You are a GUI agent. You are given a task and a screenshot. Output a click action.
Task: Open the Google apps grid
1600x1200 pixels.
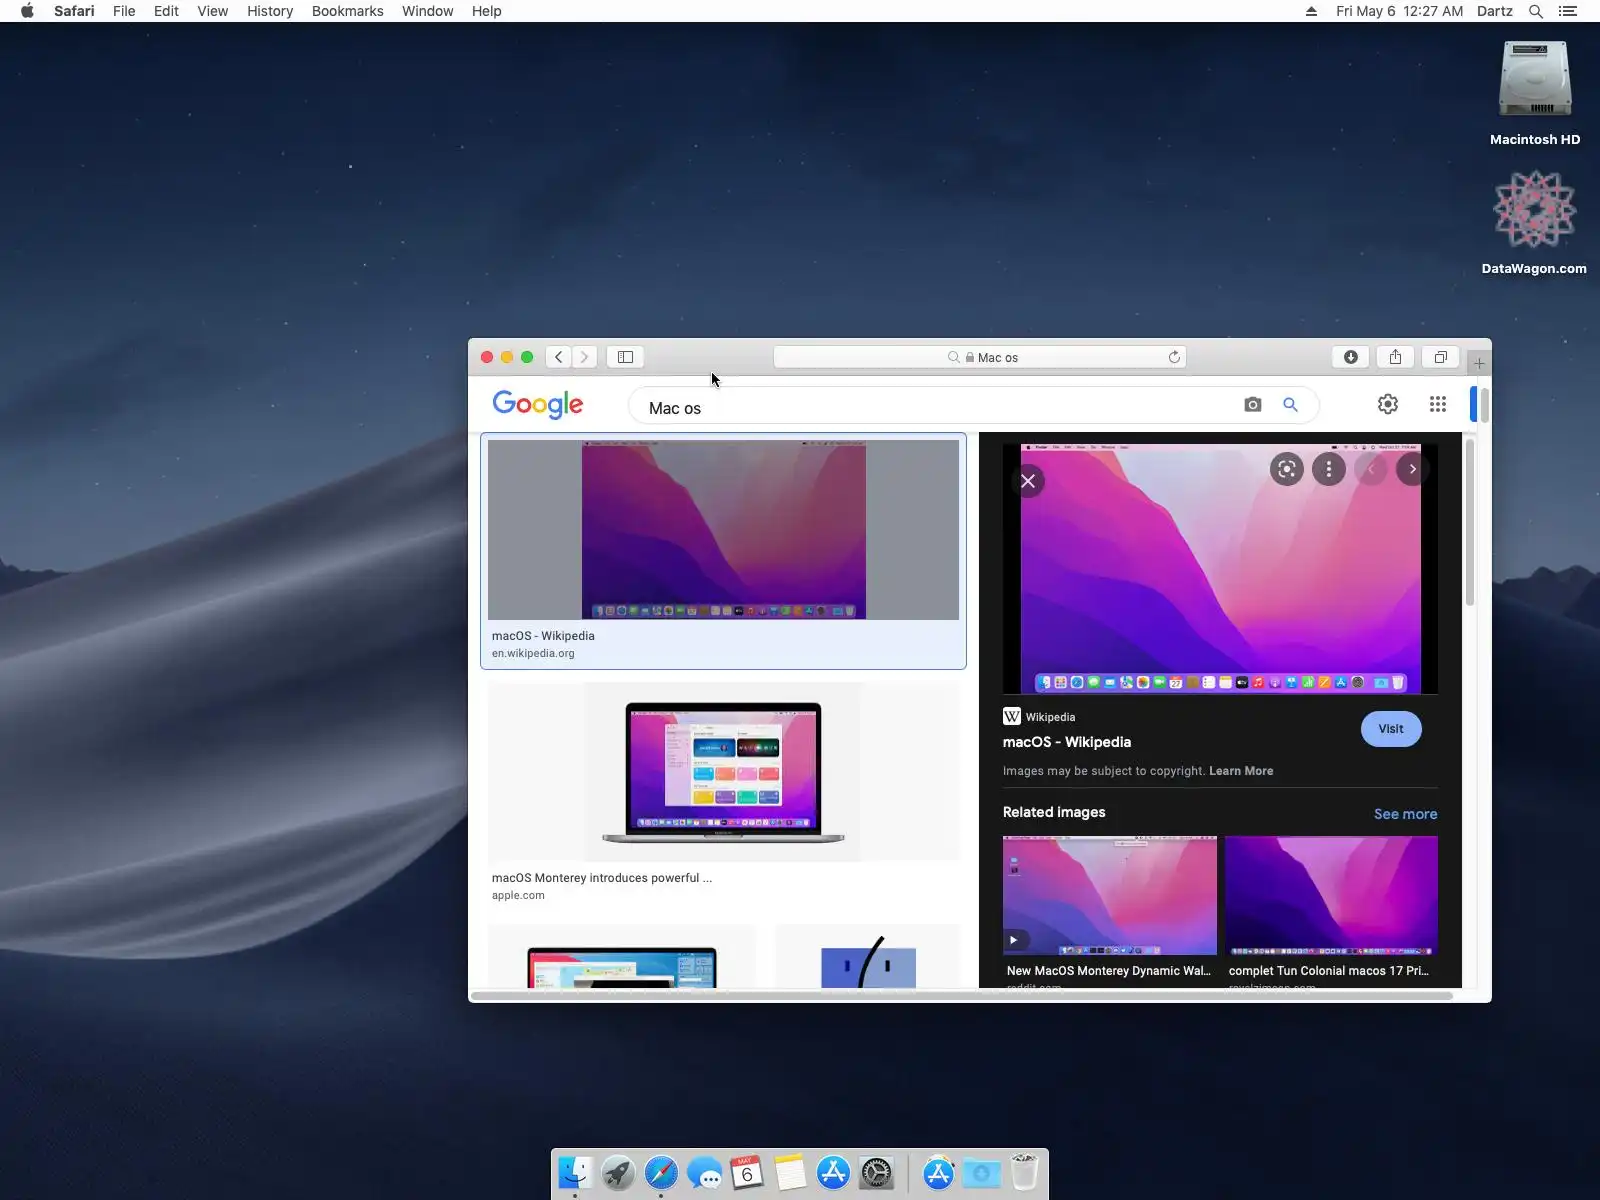coord(1438,404)
